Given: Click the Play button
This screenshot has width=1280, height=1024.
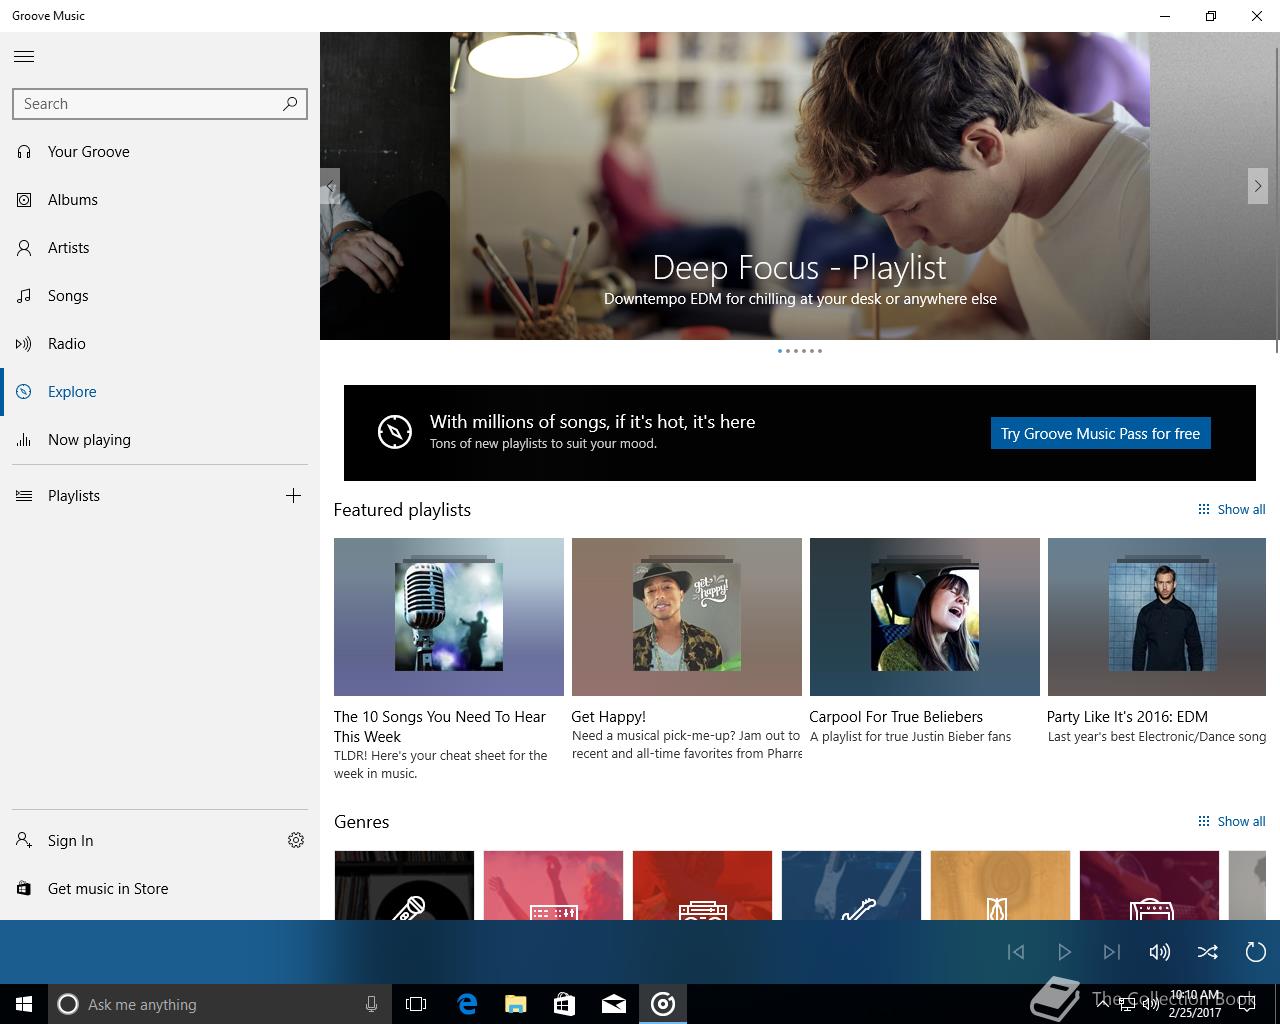Looking at the screenshot, I should point(1064,952).
